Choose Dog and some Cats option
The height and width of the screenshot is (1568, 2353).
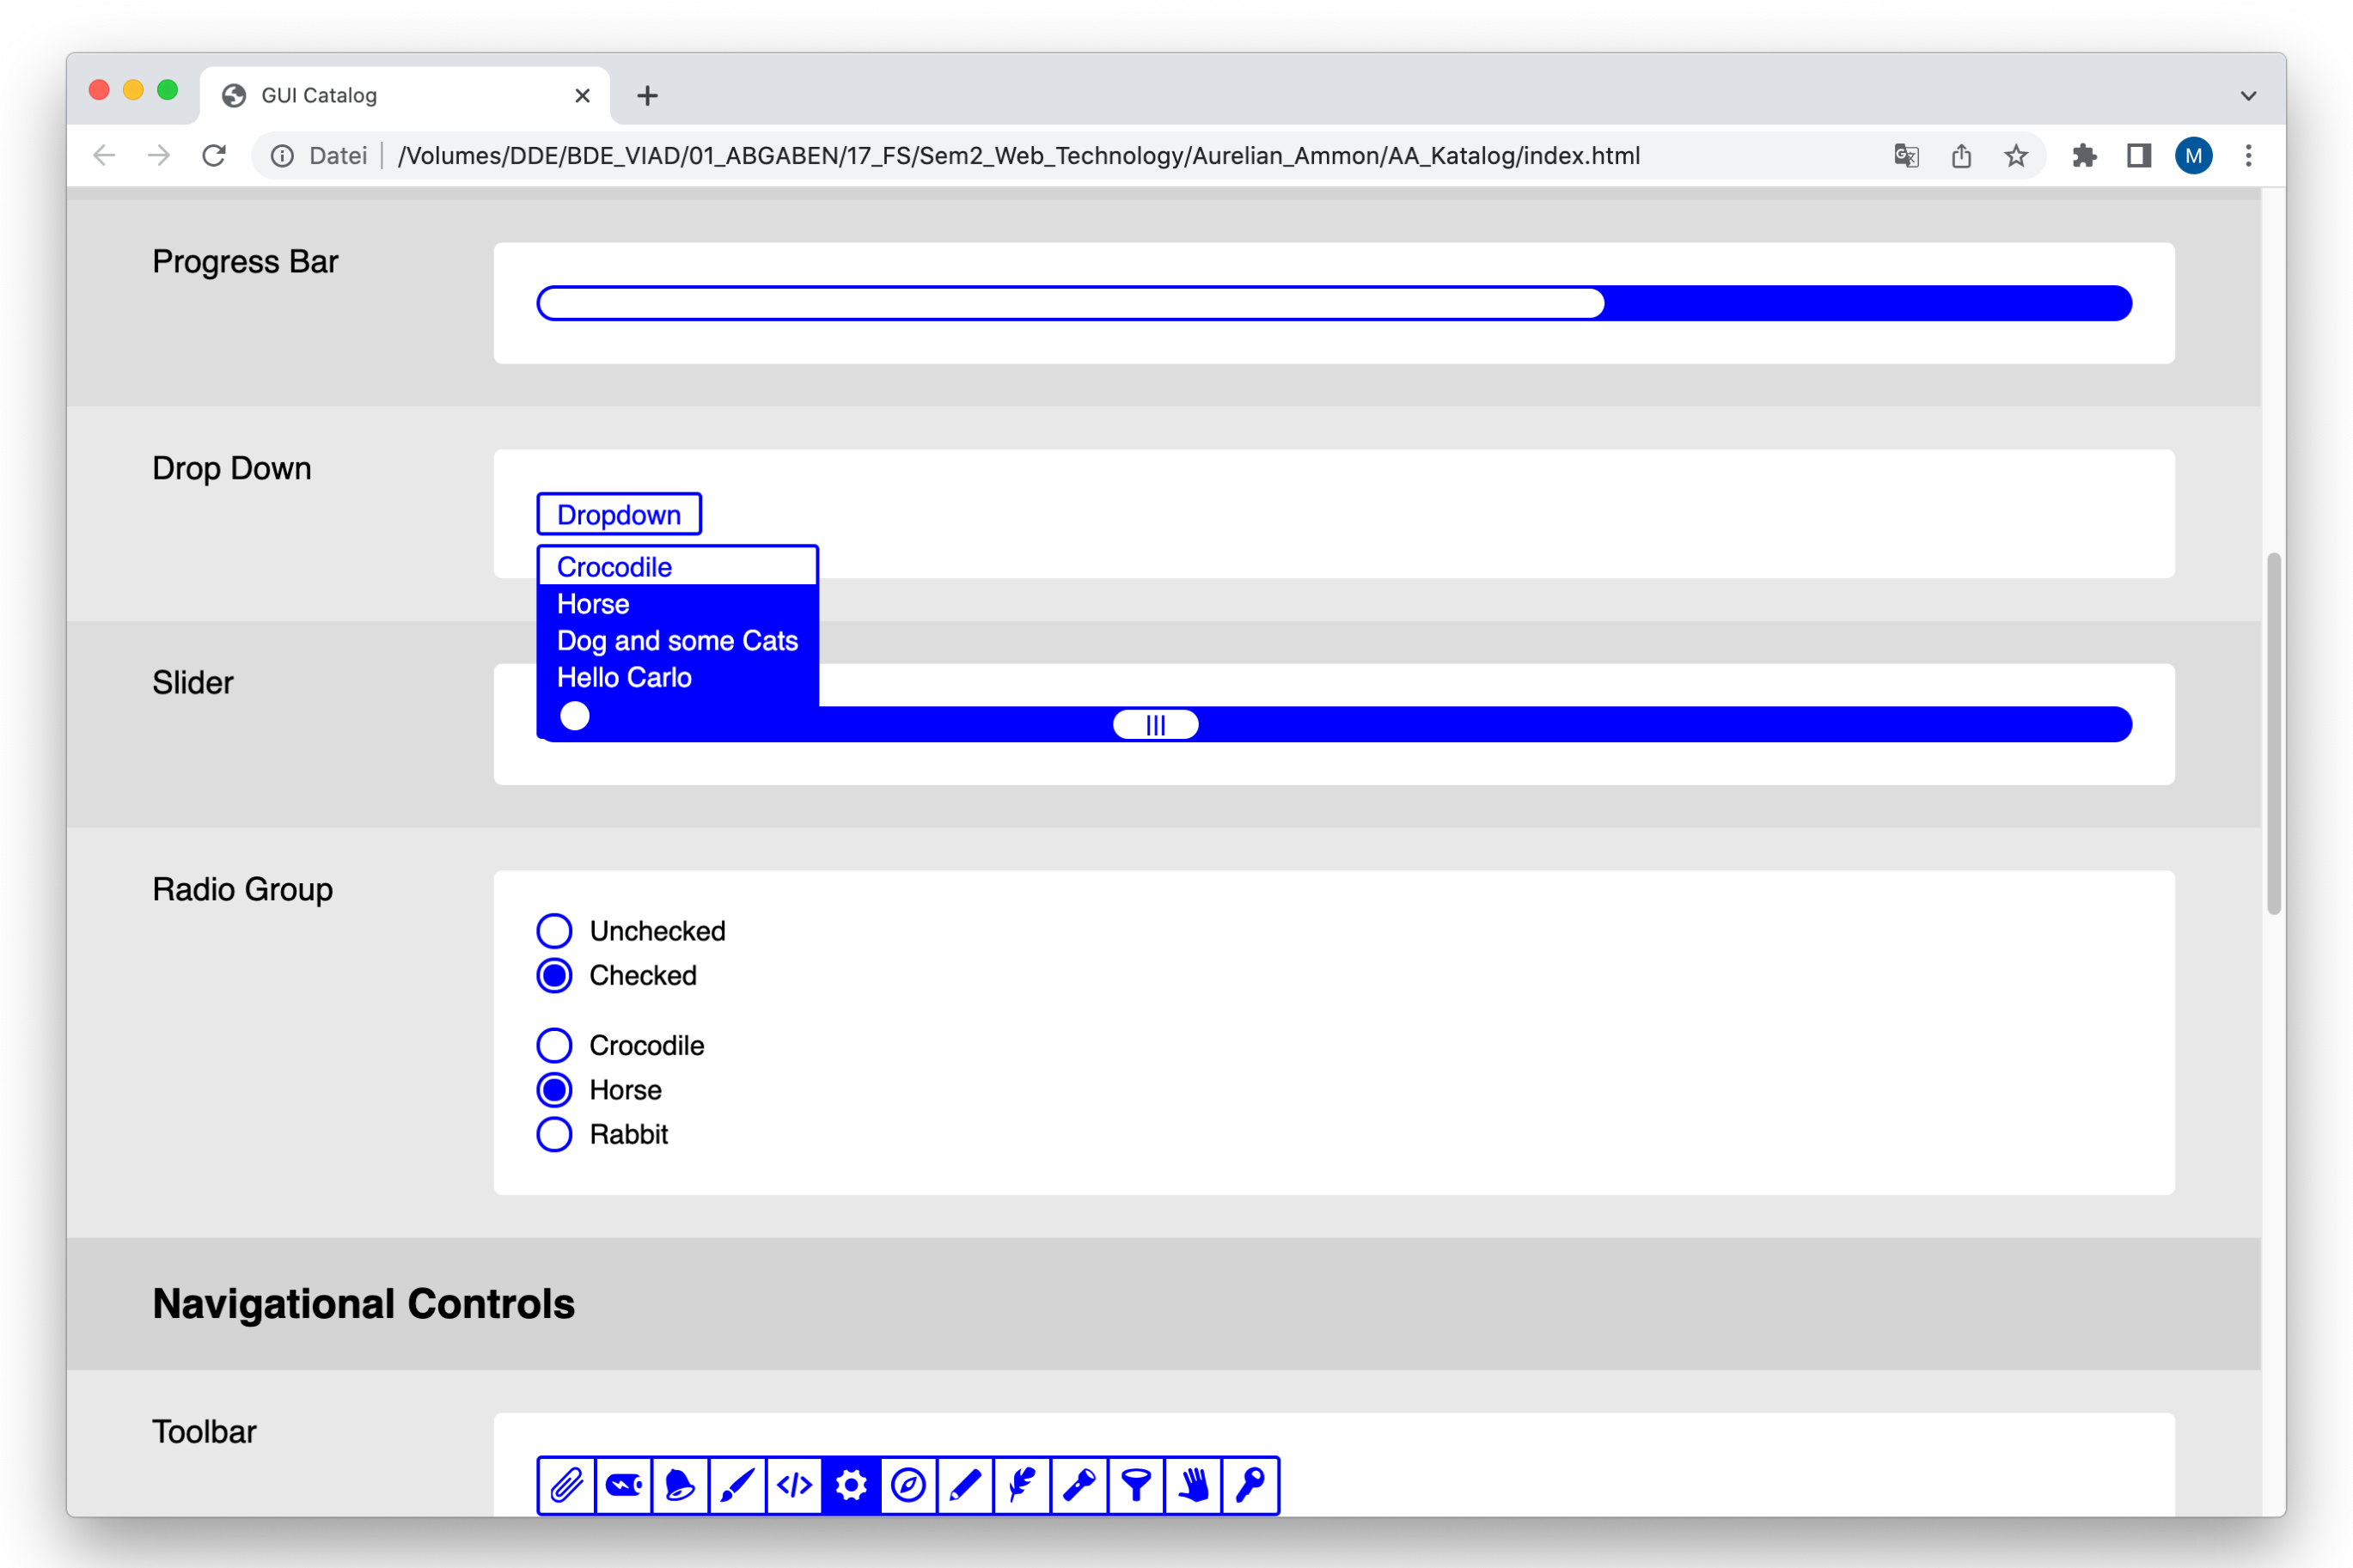677,641
